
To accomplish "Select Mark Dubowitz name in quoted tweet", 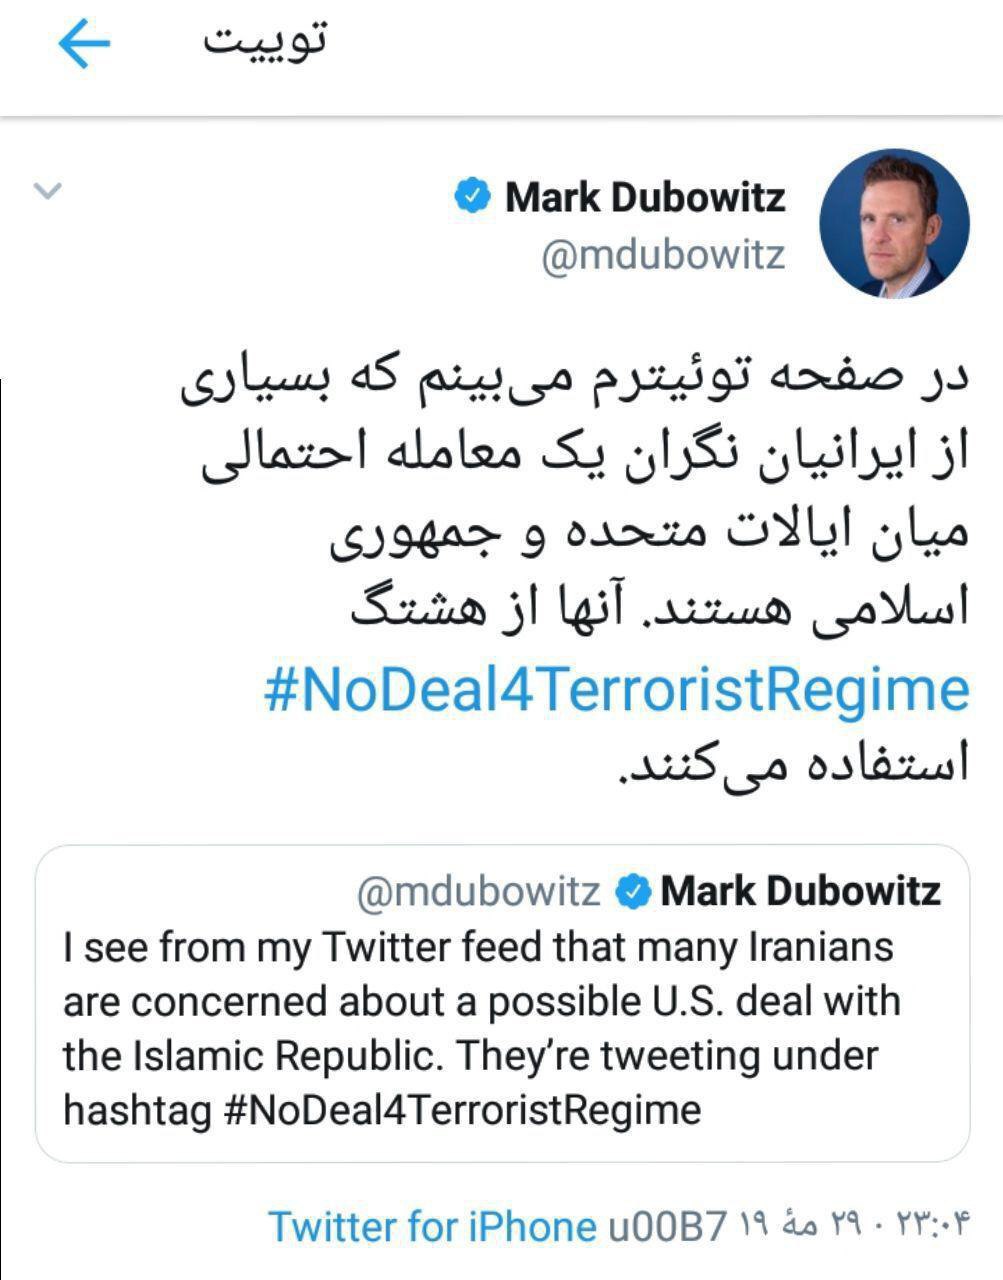I will click(800, 891).
